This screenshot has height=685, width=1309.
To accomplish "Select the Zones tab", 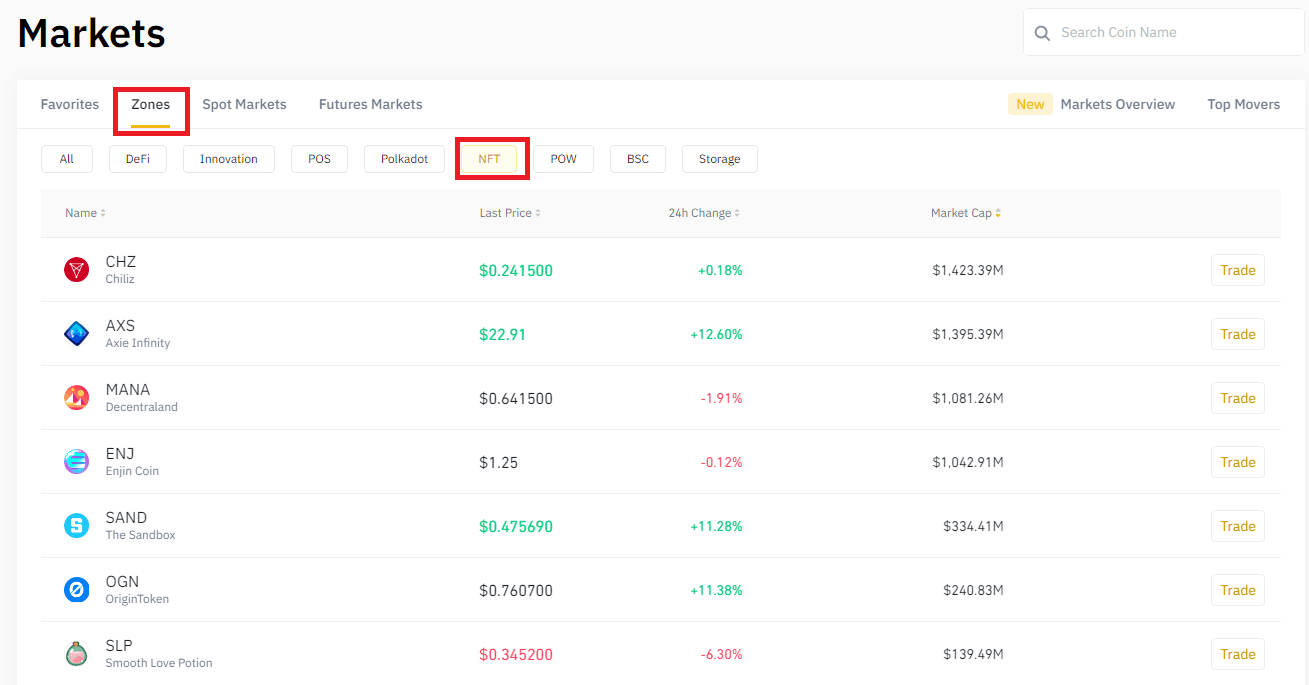I will pyautogui.click(x=151, y=104).
